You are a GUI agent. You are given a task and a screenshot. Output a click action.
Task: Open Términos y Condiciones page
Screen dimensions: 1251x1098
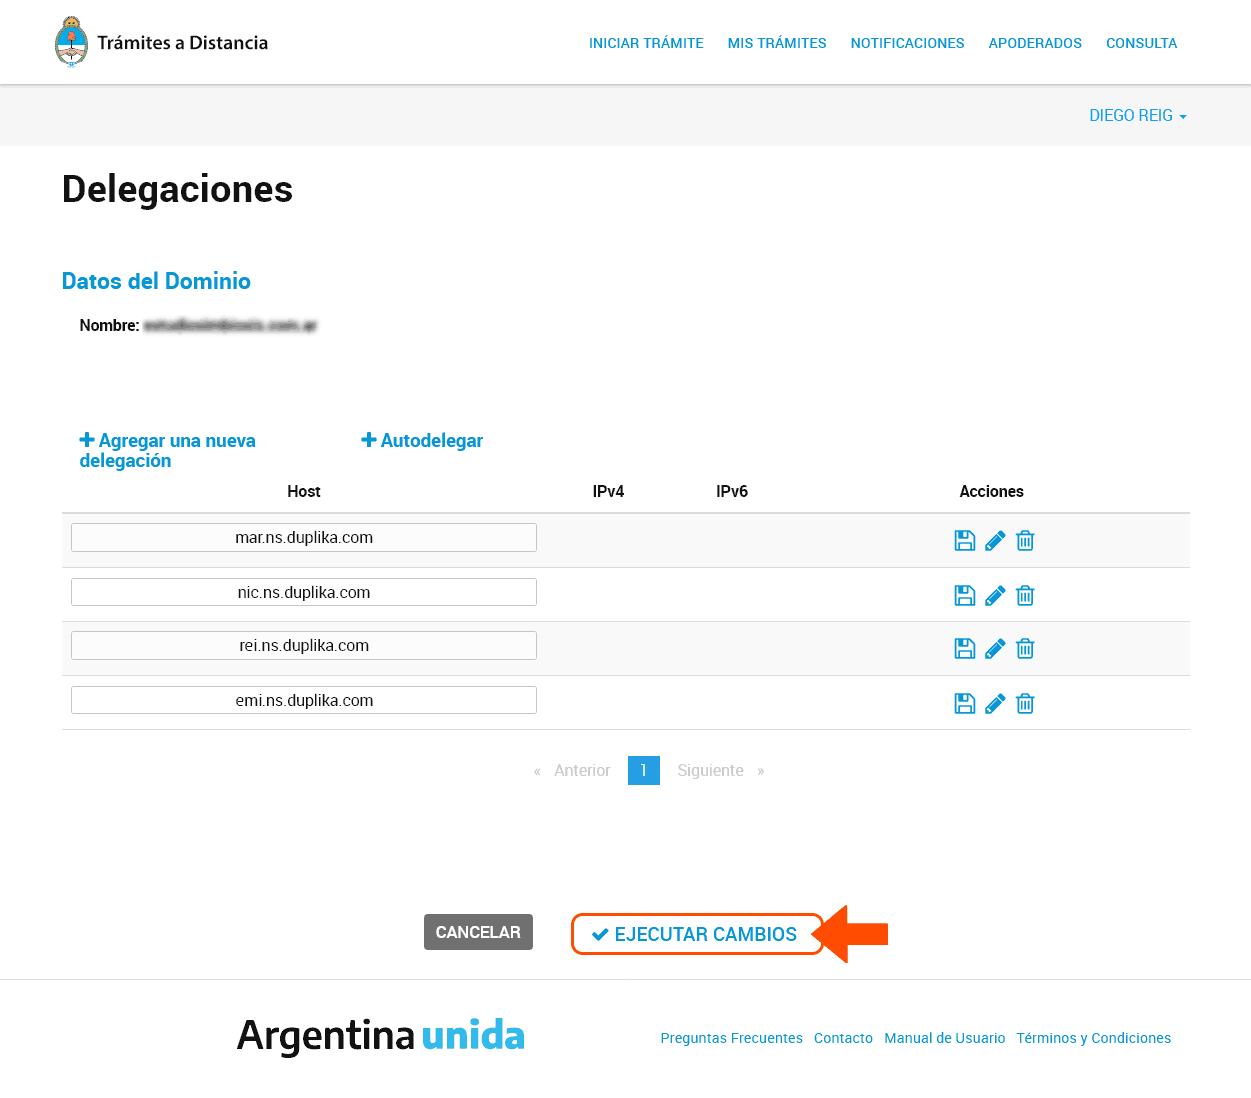[1093, 1038]
